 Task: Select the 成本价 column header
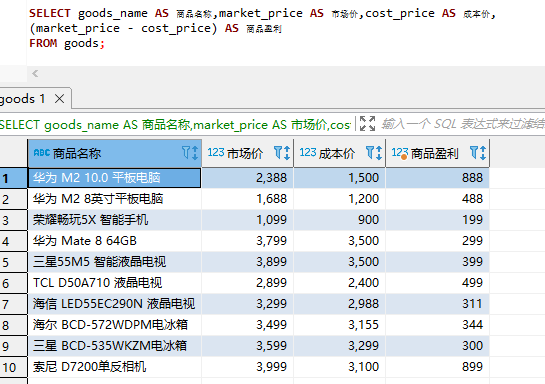(x=340, y=153)
